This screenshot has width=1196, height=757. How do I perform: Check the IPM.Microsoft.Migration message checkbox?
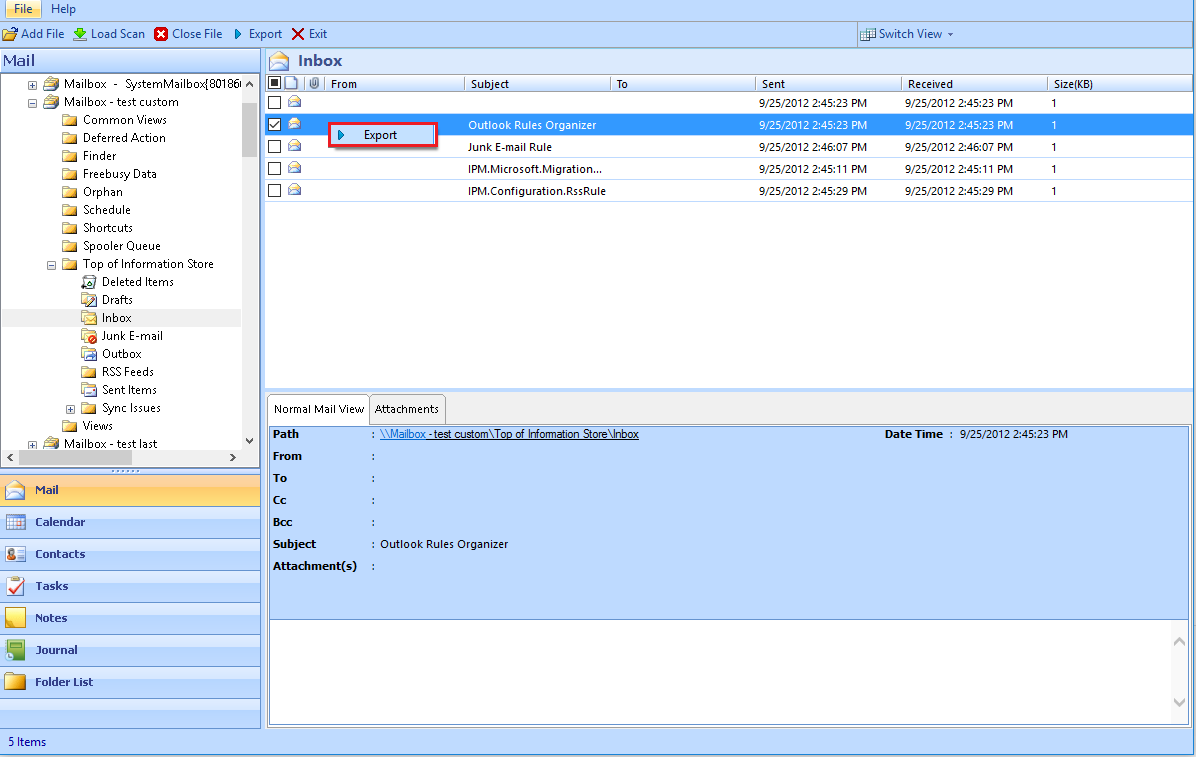coord(275,169)
